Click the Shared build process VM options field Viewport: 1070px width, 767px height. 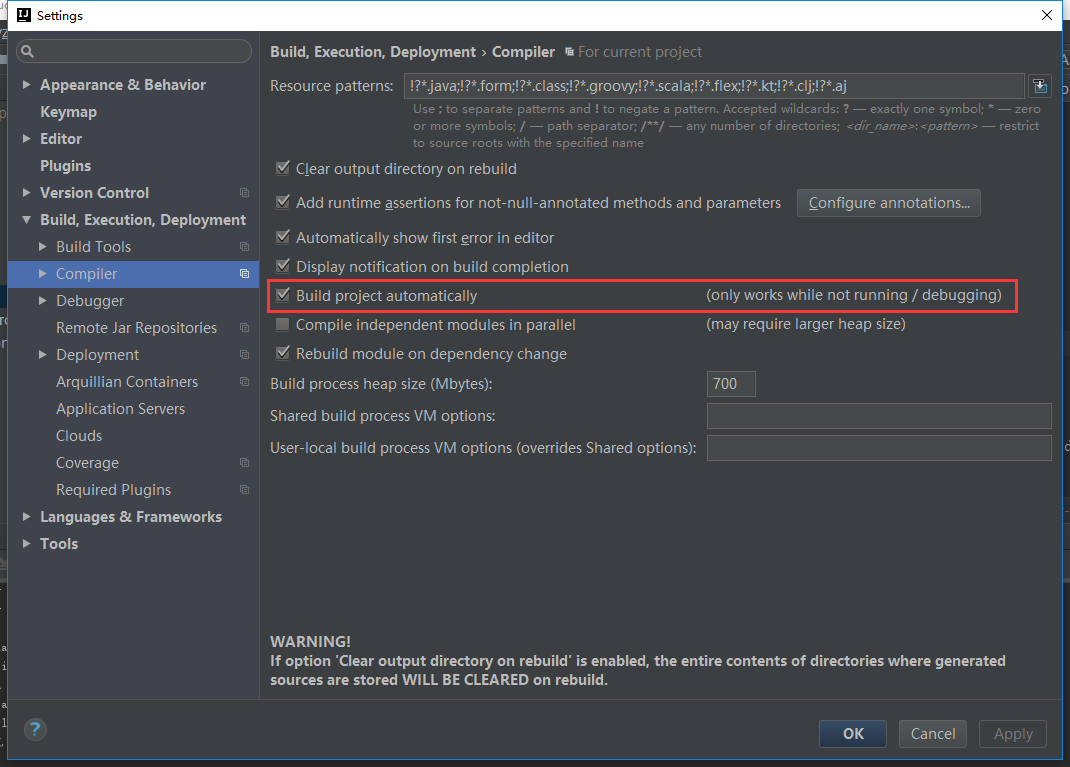click(878, 416)
